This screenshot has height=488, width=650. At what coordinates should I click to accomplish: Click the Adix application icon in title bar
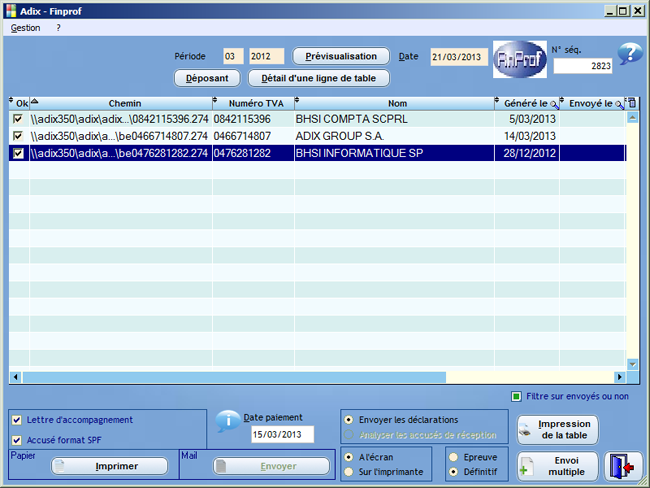[12, 11]
